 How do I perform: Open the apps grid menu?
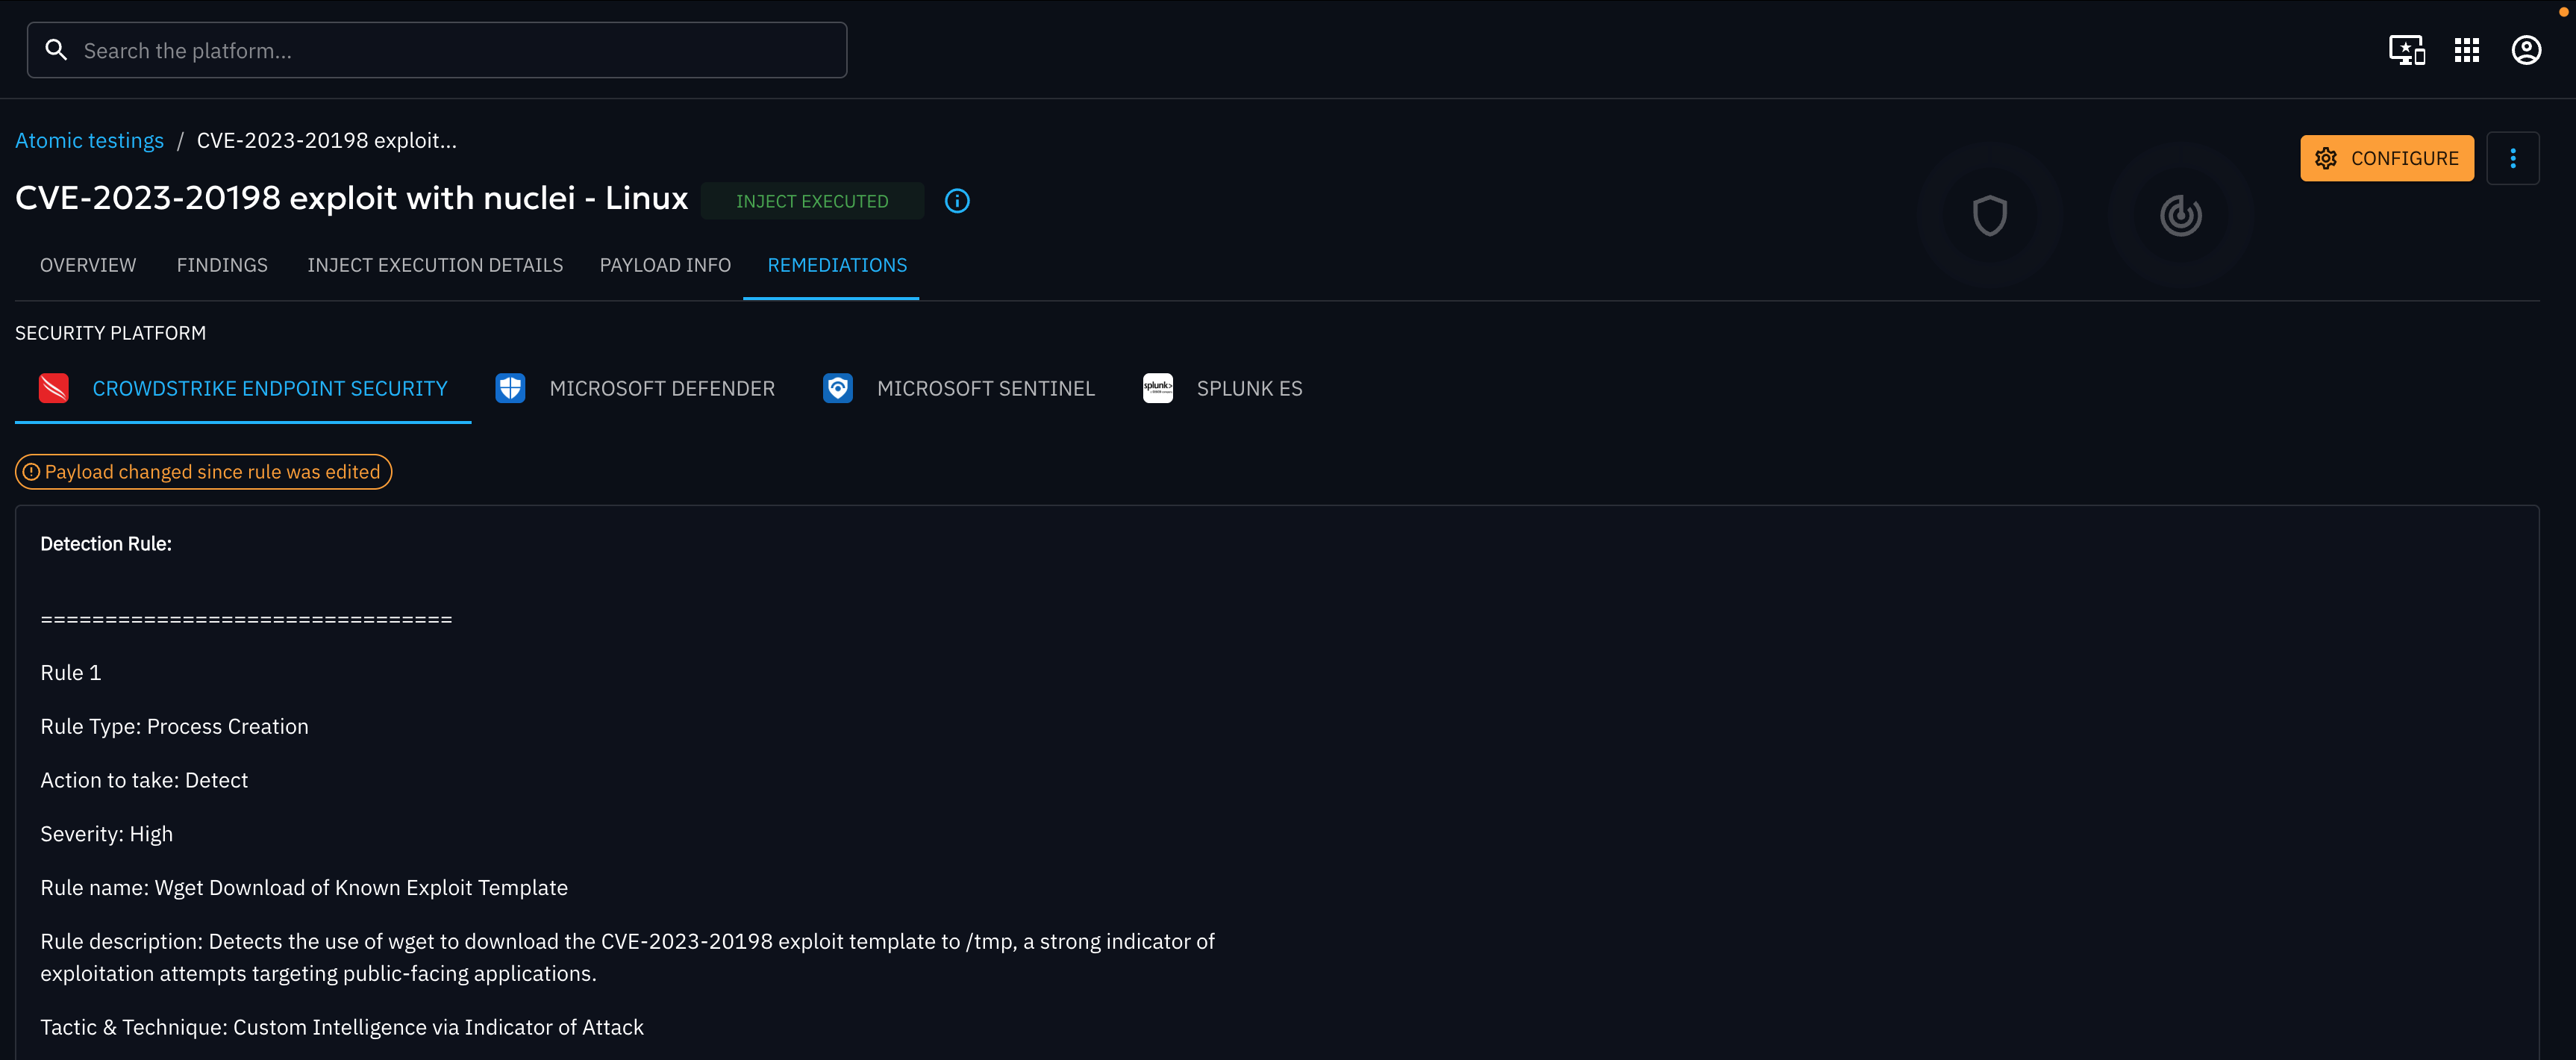tap(2466, 50)
